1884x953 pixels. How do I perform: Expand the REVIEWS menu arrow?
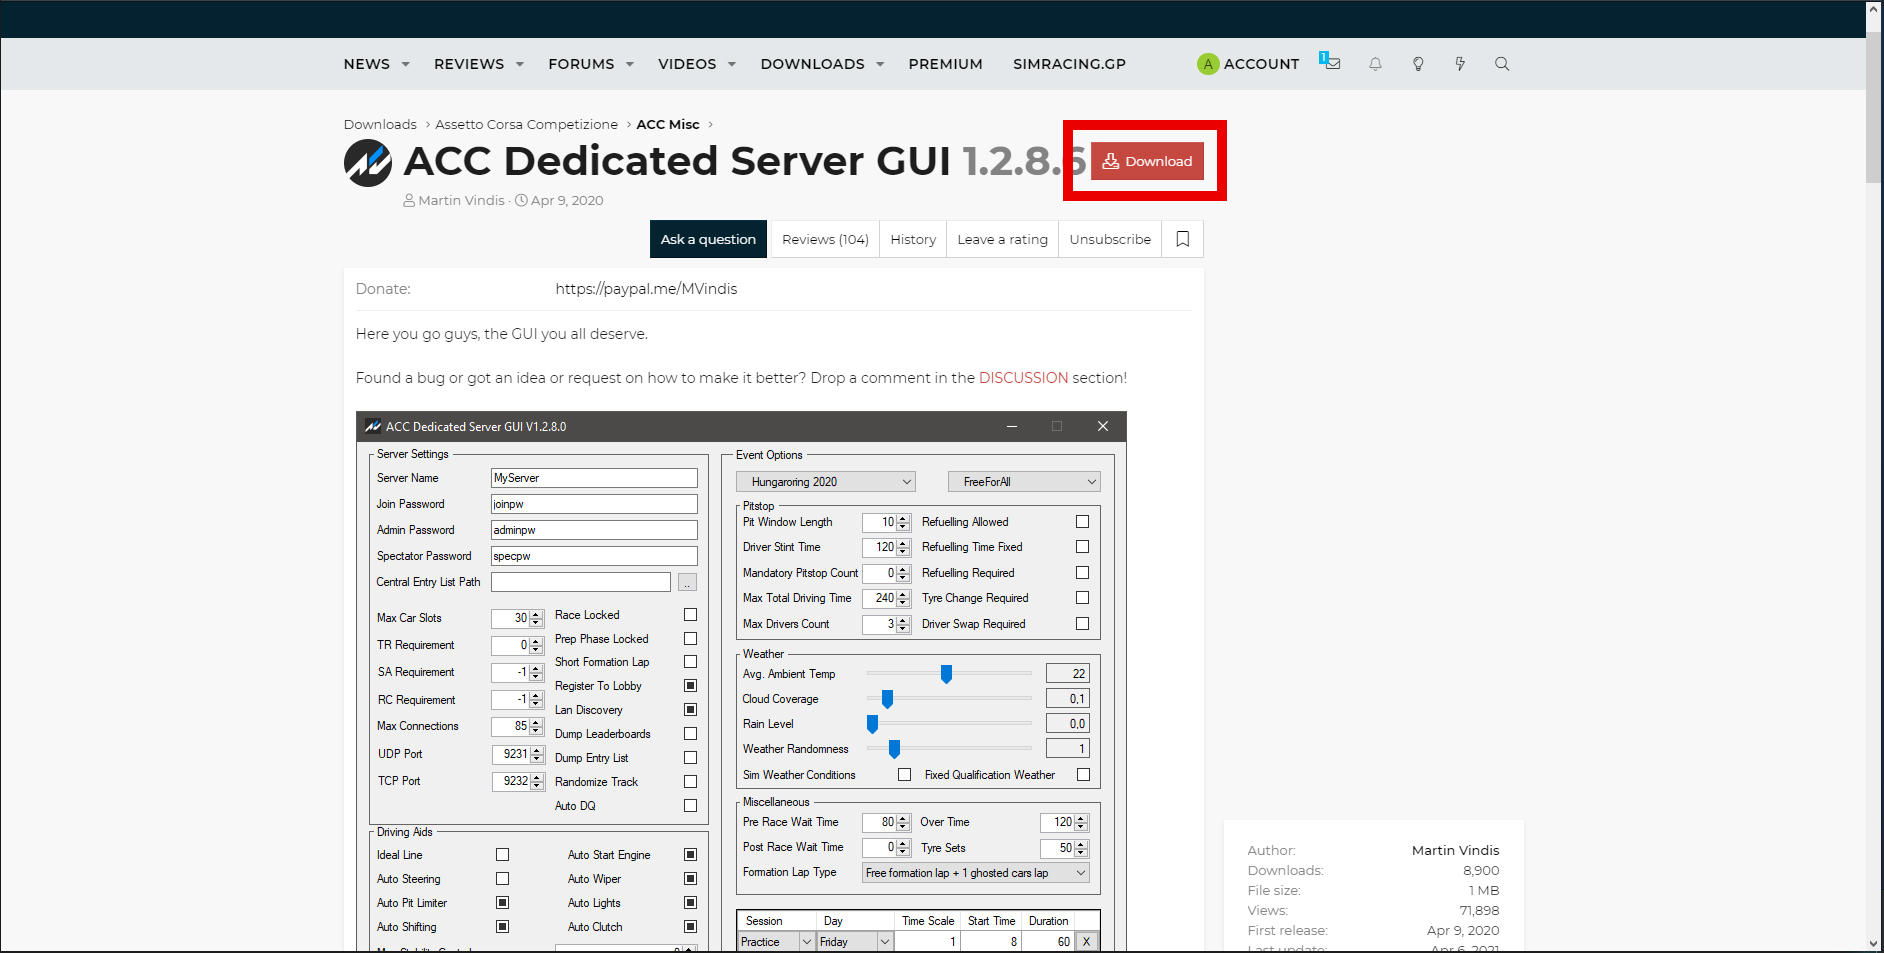[x=520, y=65]
